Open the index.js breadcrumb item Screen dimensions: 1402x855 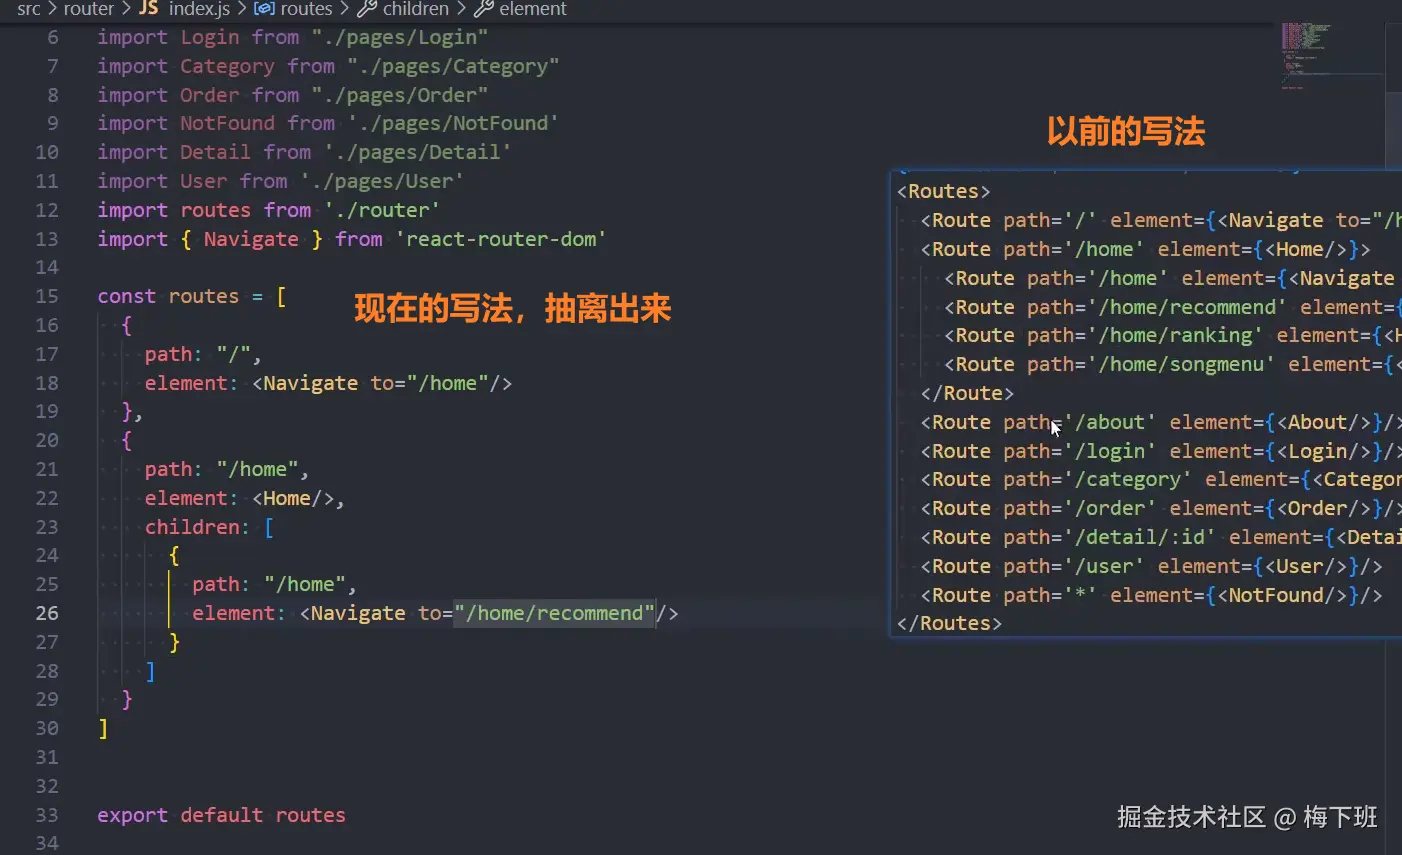pos(199,9)
